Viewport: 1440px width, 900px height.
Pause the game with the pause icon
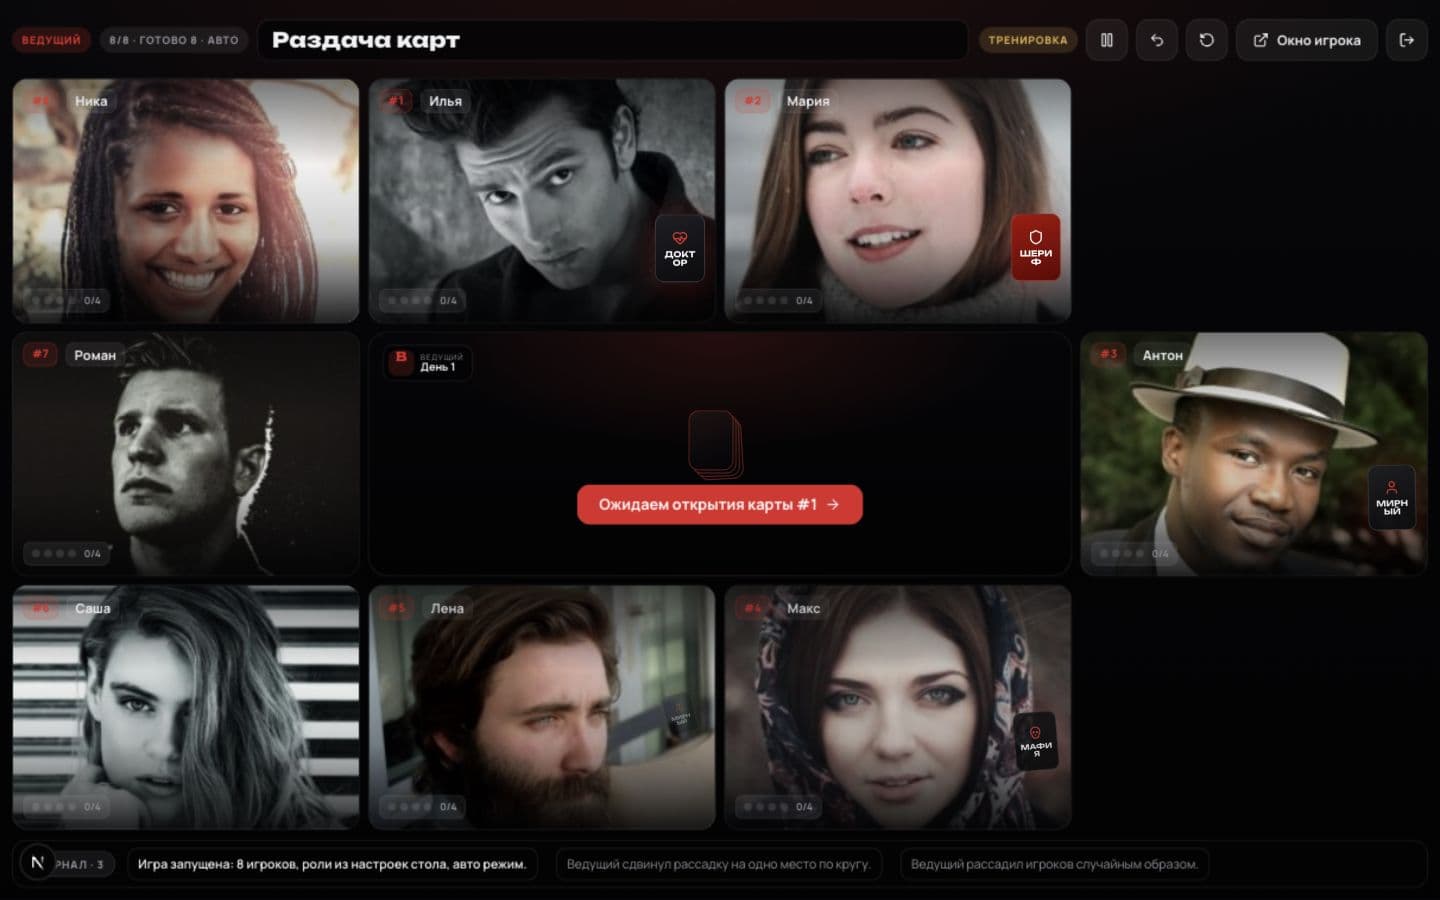click(1106, 40)
